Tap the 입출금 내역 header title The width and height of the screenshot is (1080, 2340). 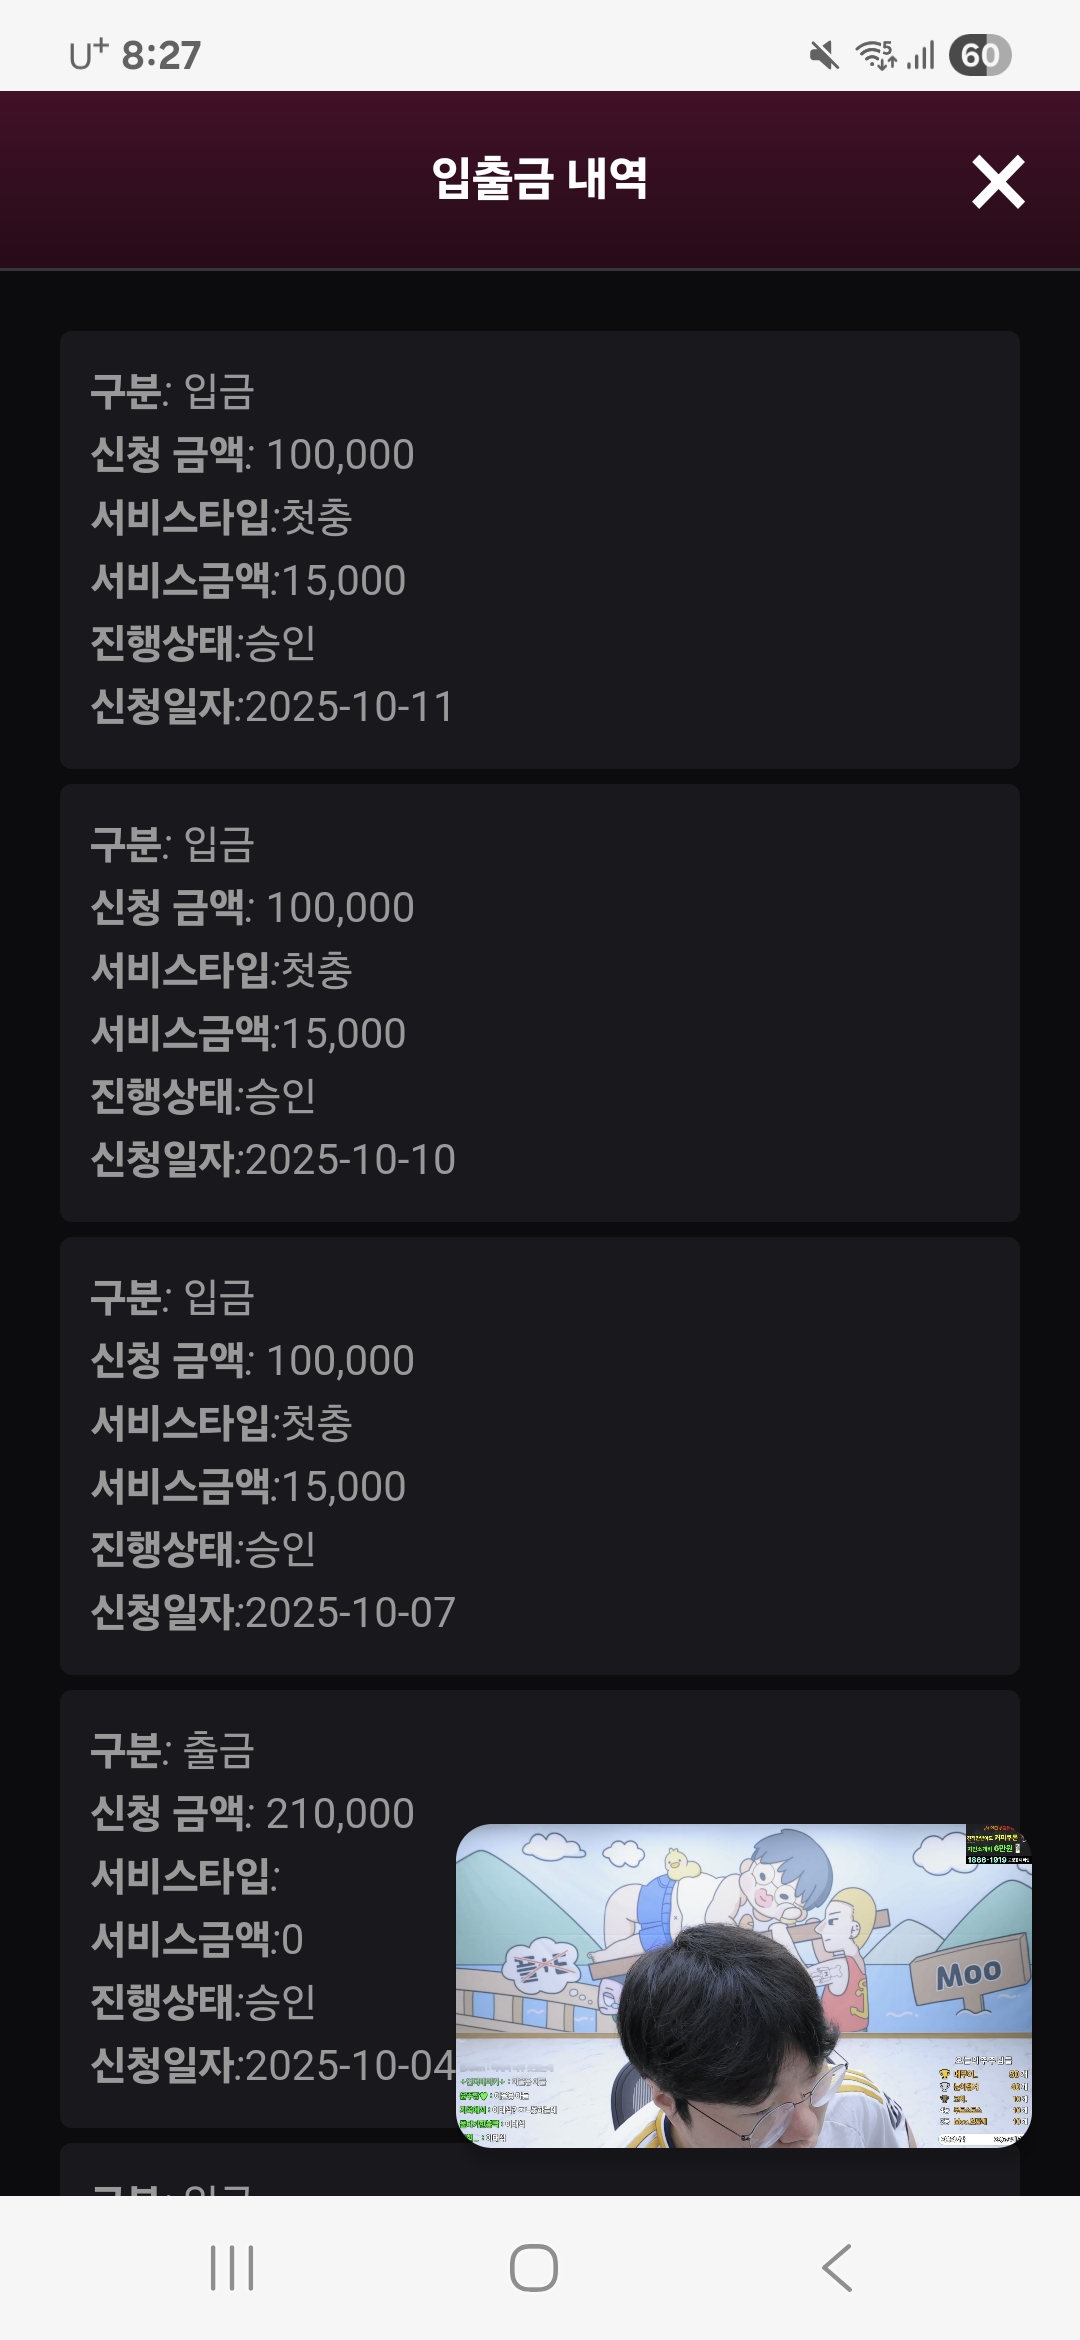pyautogui.click(x=539, y=180)
